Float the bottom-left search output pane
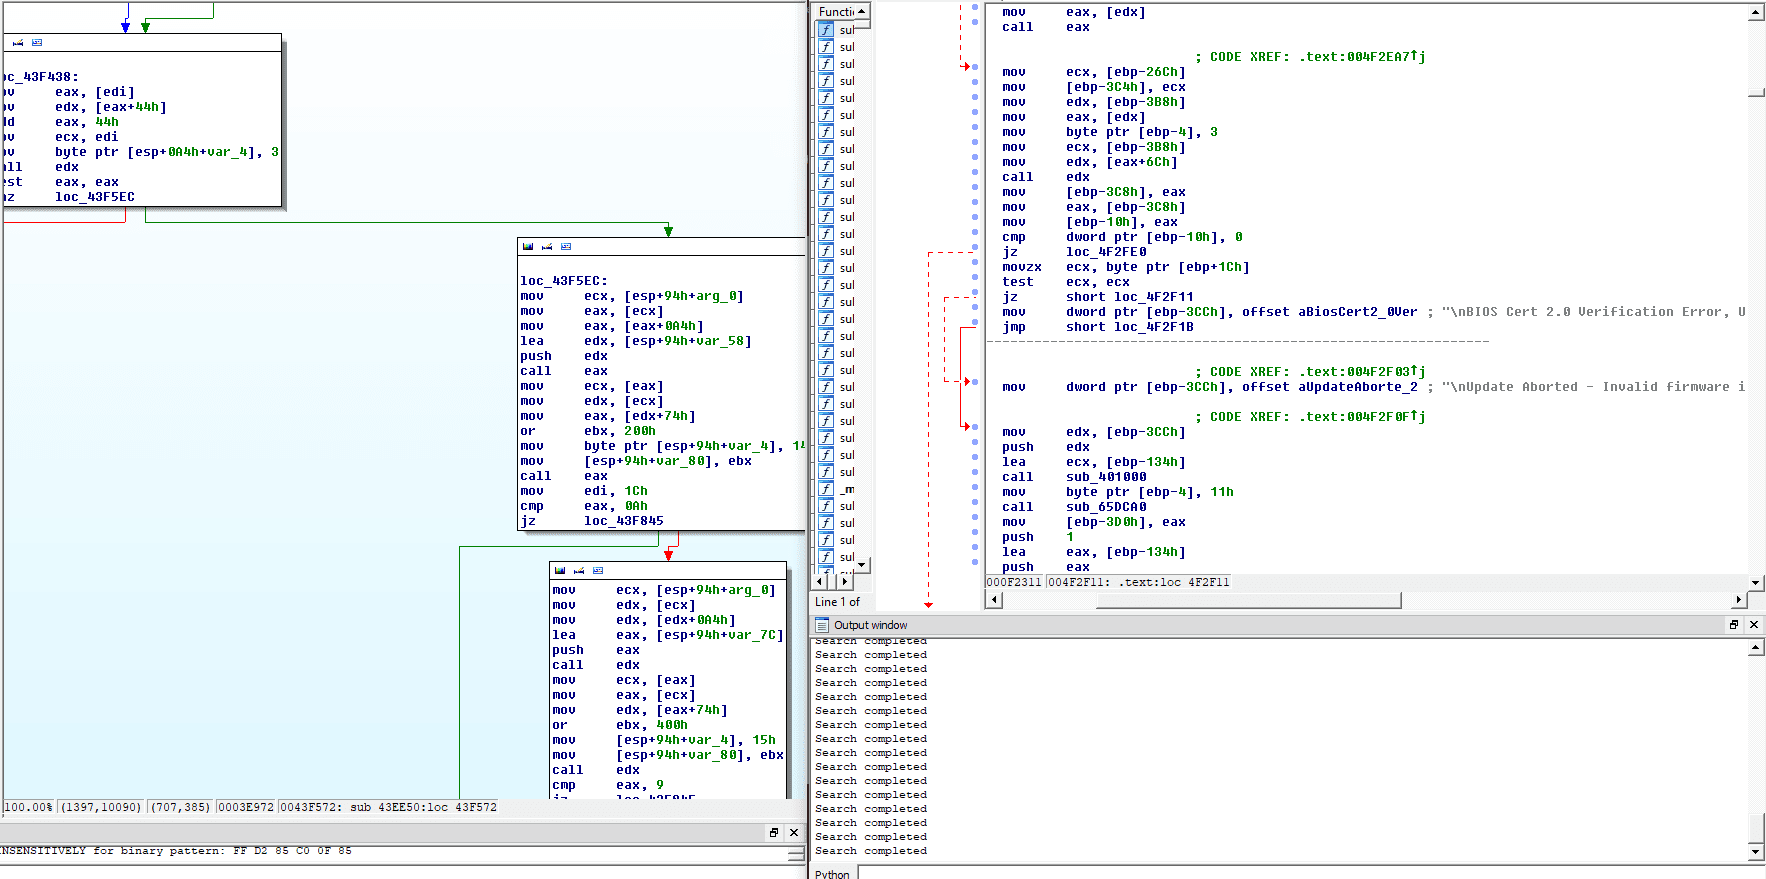 (x=774, y=832)
